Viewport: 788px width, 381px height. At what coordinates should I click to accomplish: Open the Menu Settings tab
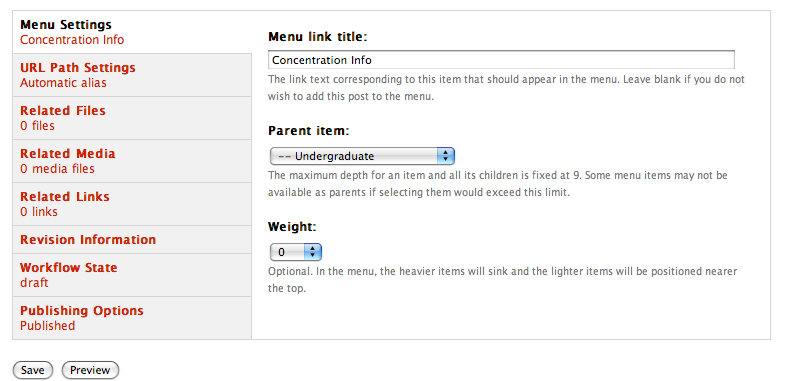point(132,32)
